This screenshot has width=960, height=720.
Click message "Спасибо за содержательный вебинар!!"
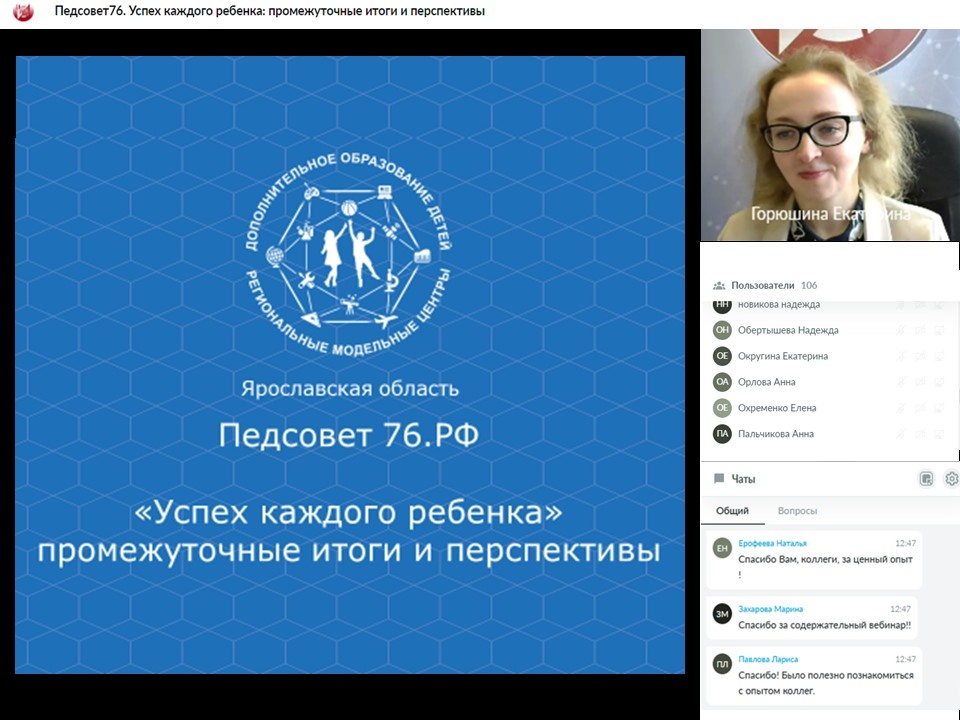tap(824, 625)
